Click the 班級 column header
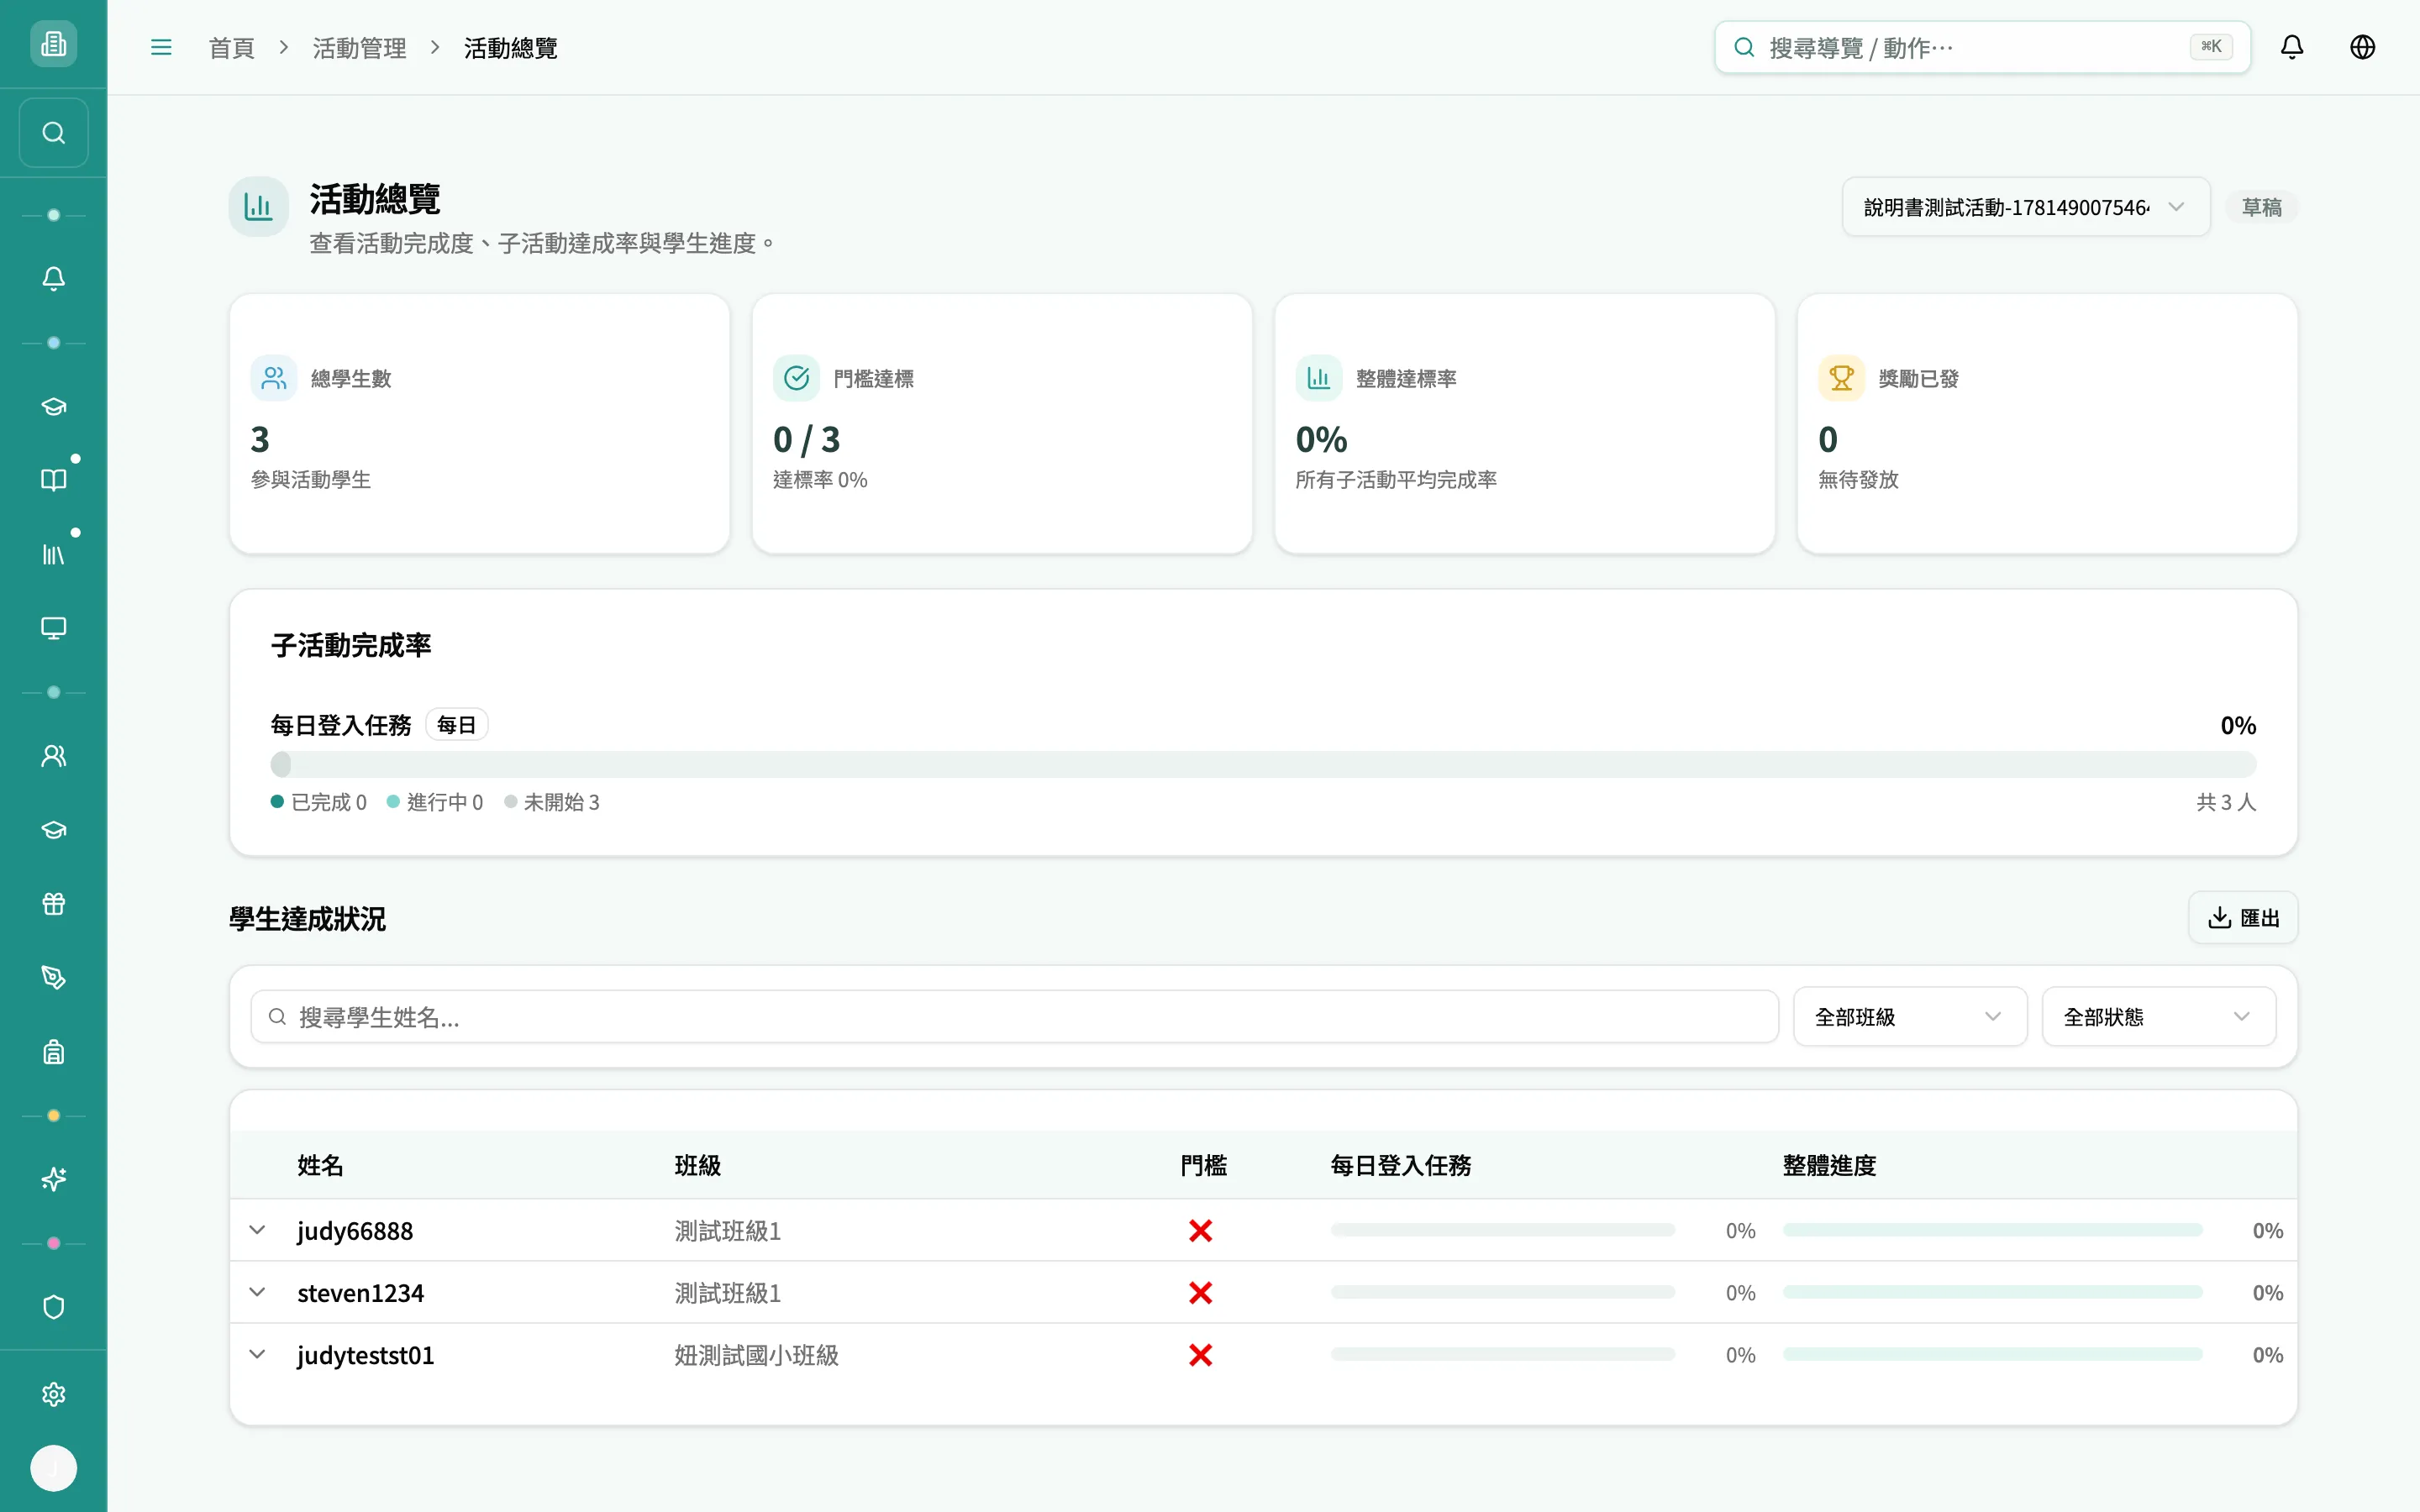The image size is (2420, 1512). [x=698, y=1165]
